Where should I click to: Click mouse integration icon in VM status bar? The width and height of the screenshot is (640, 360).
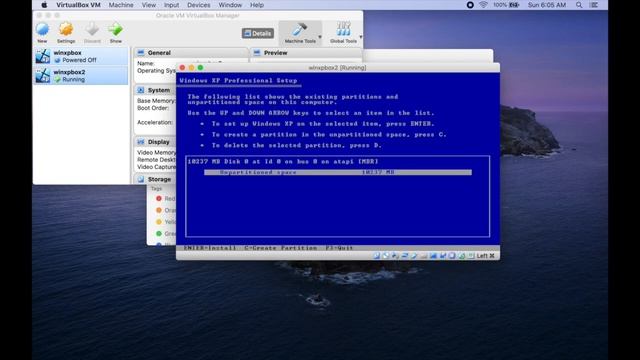tap(462, 256)
